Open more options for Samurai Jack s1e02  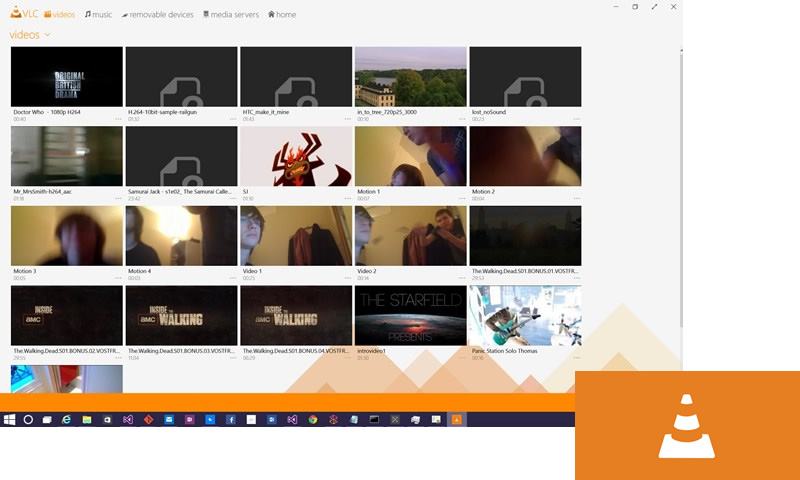pos(233,198)
